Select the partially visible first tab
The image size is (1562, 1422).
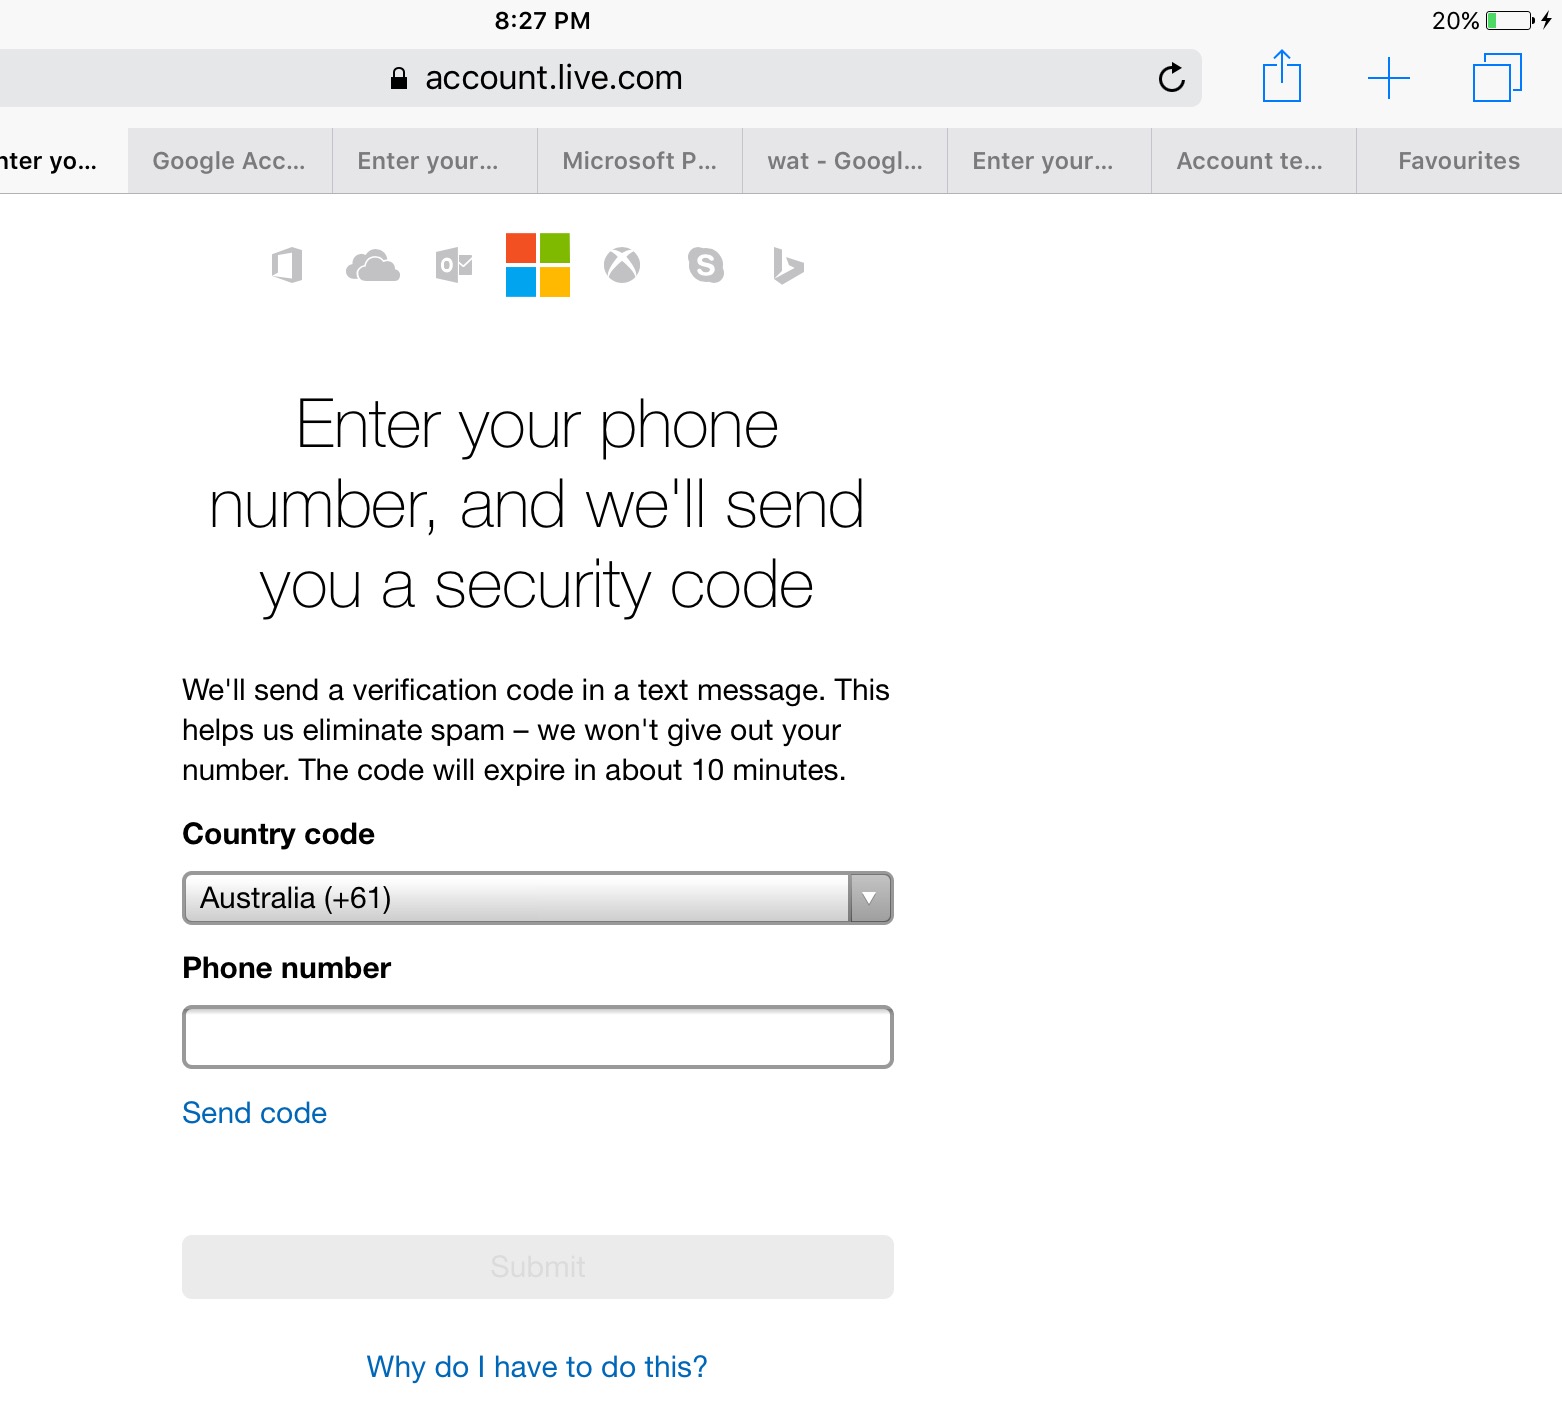tap(63, 161)
